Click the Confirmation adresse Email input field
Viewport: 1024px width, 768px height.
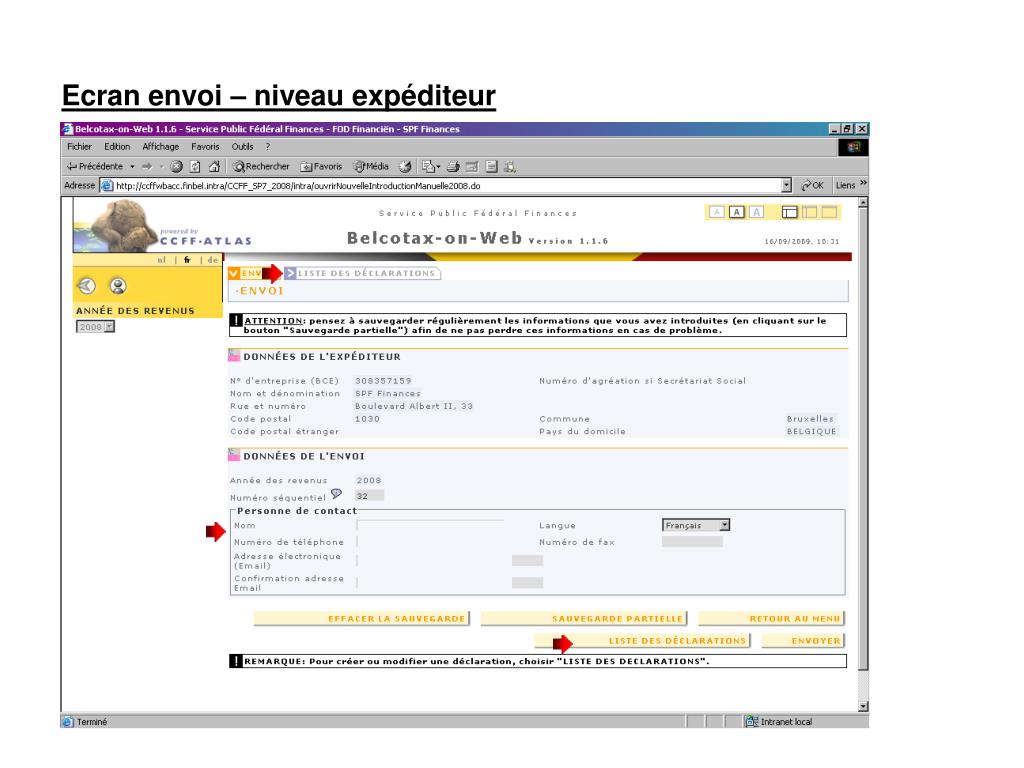click(430, 583)
